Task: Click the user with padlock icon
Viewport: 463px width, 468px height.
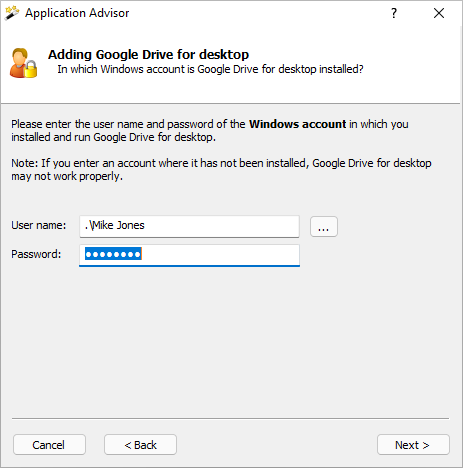Action: click(23, 63)
